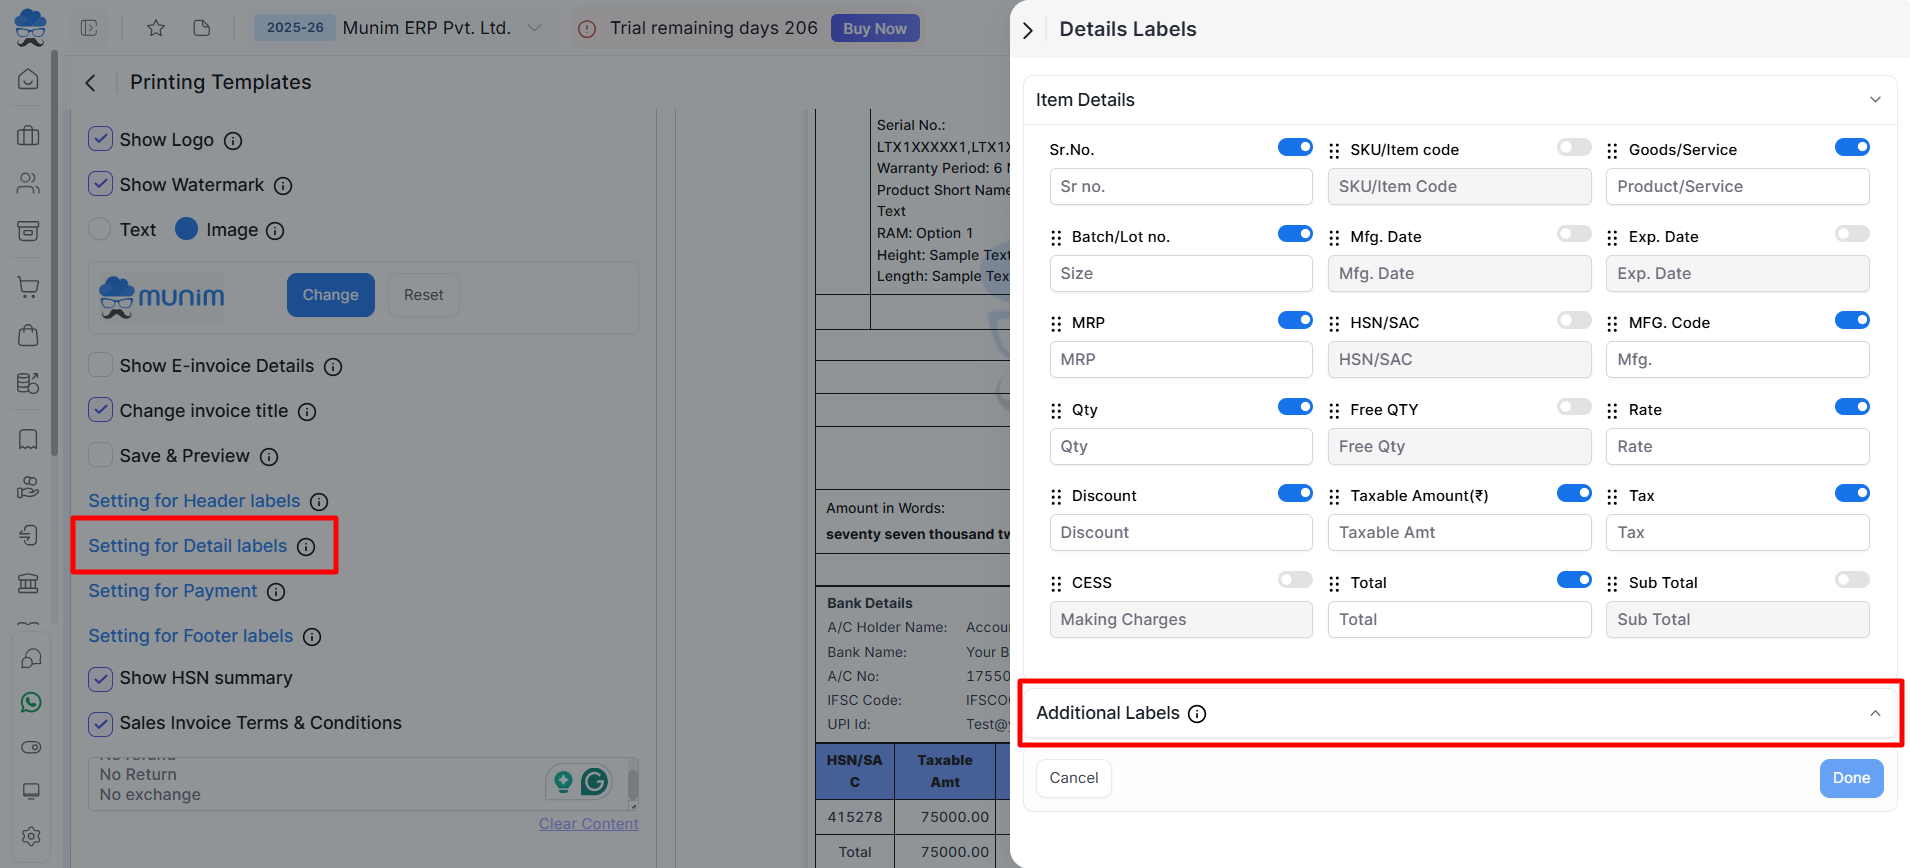This screenshot has height=868, width=1910.
Task: Click the WhatsApp icon in the sidebar
Action: [x=31, y=703]
